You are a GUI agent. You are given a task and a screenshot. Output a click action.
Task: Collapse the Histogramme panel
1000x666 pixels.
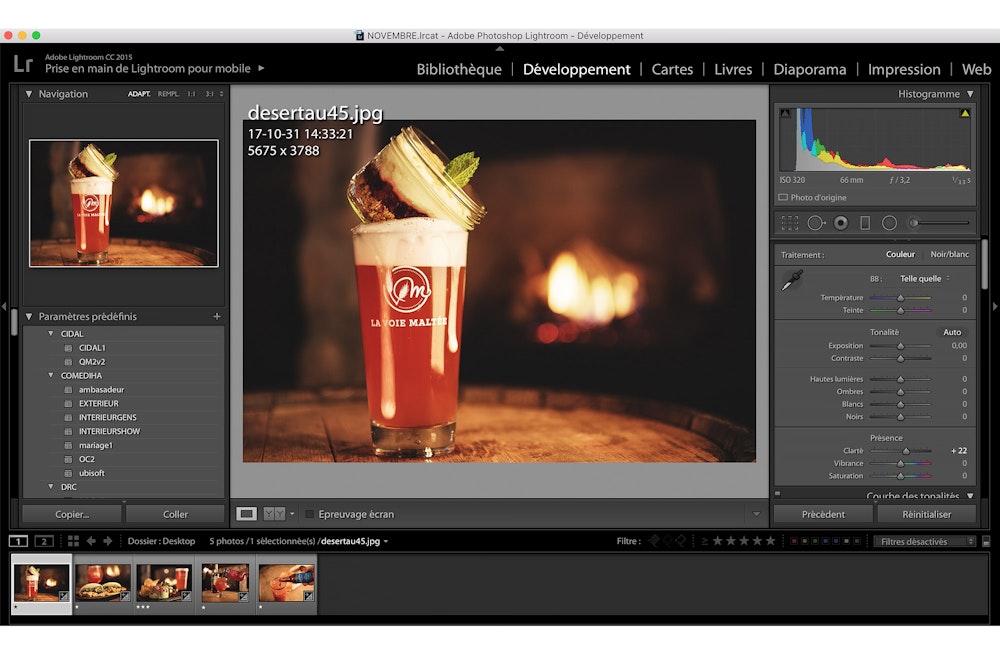point(970,94)
